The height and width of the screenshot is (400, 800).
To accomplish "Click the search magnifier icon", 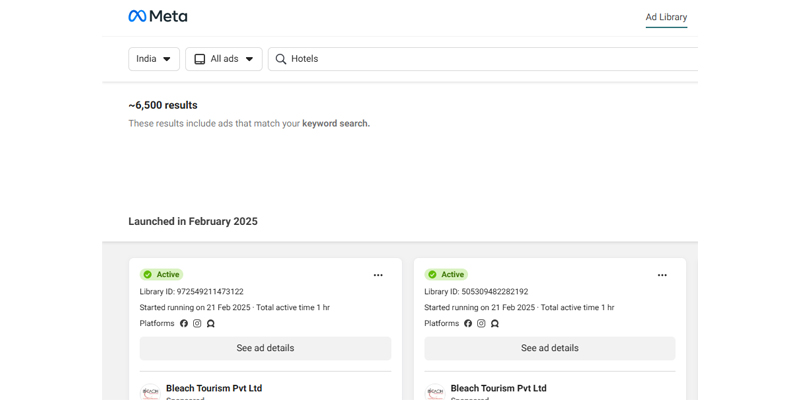I will pyautogui.click(x=281, y=59).
